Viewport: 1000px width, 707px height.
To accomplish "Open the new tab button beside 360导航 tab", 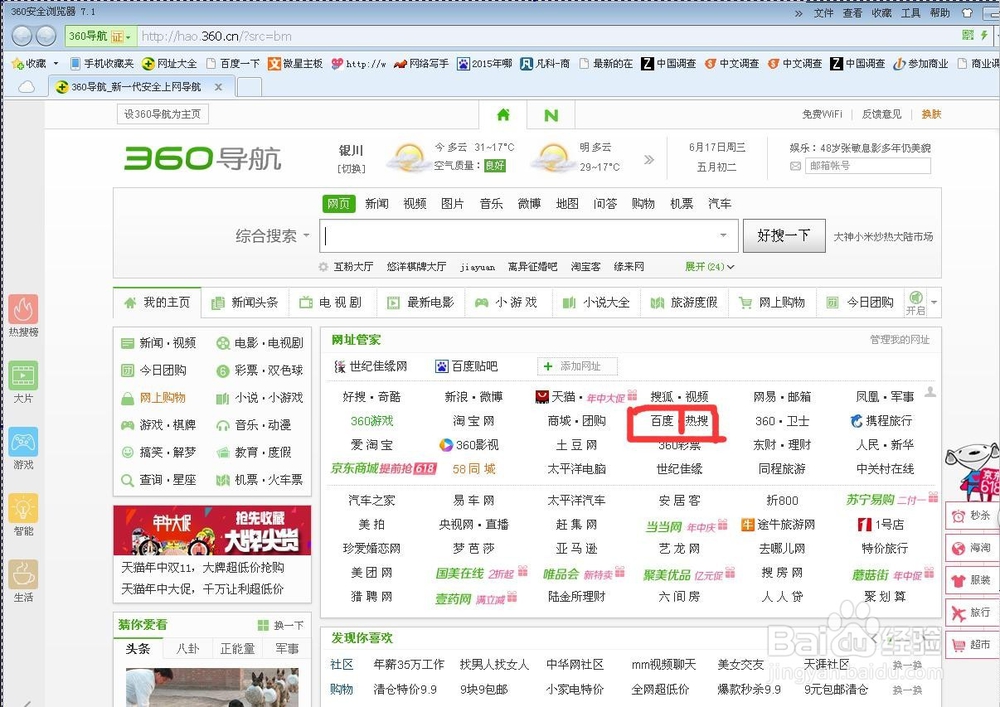I will (x=249, y=87).
